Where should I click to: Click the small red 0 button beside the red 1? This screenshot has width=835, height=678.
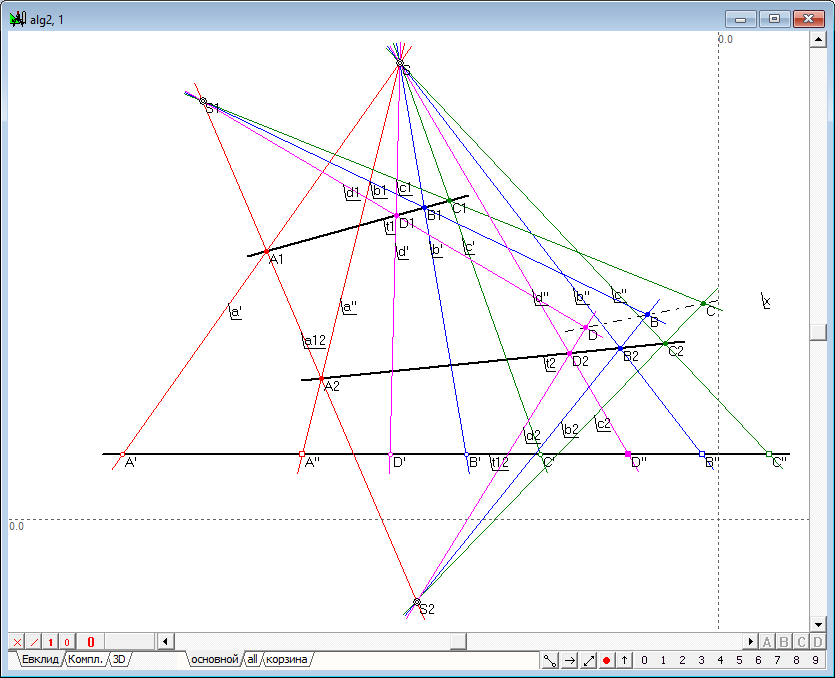click(x=67, y=642)
